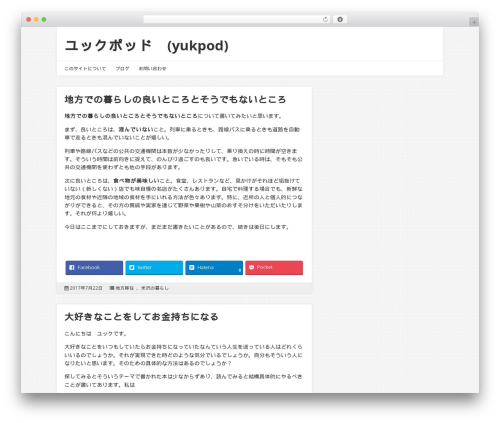Bookmark post via Hatena button
Screen dimensions: 500x423
click(214, 268)
